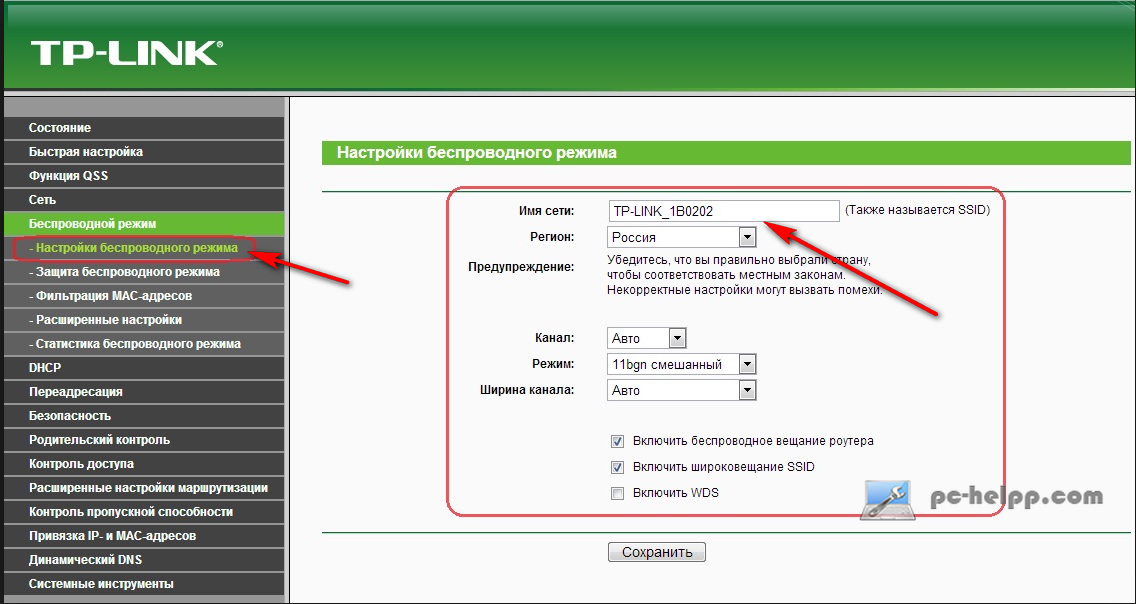Enable the Включить WDS checkbox
This screenshot has width=1136, height=604.
[617, 494]
